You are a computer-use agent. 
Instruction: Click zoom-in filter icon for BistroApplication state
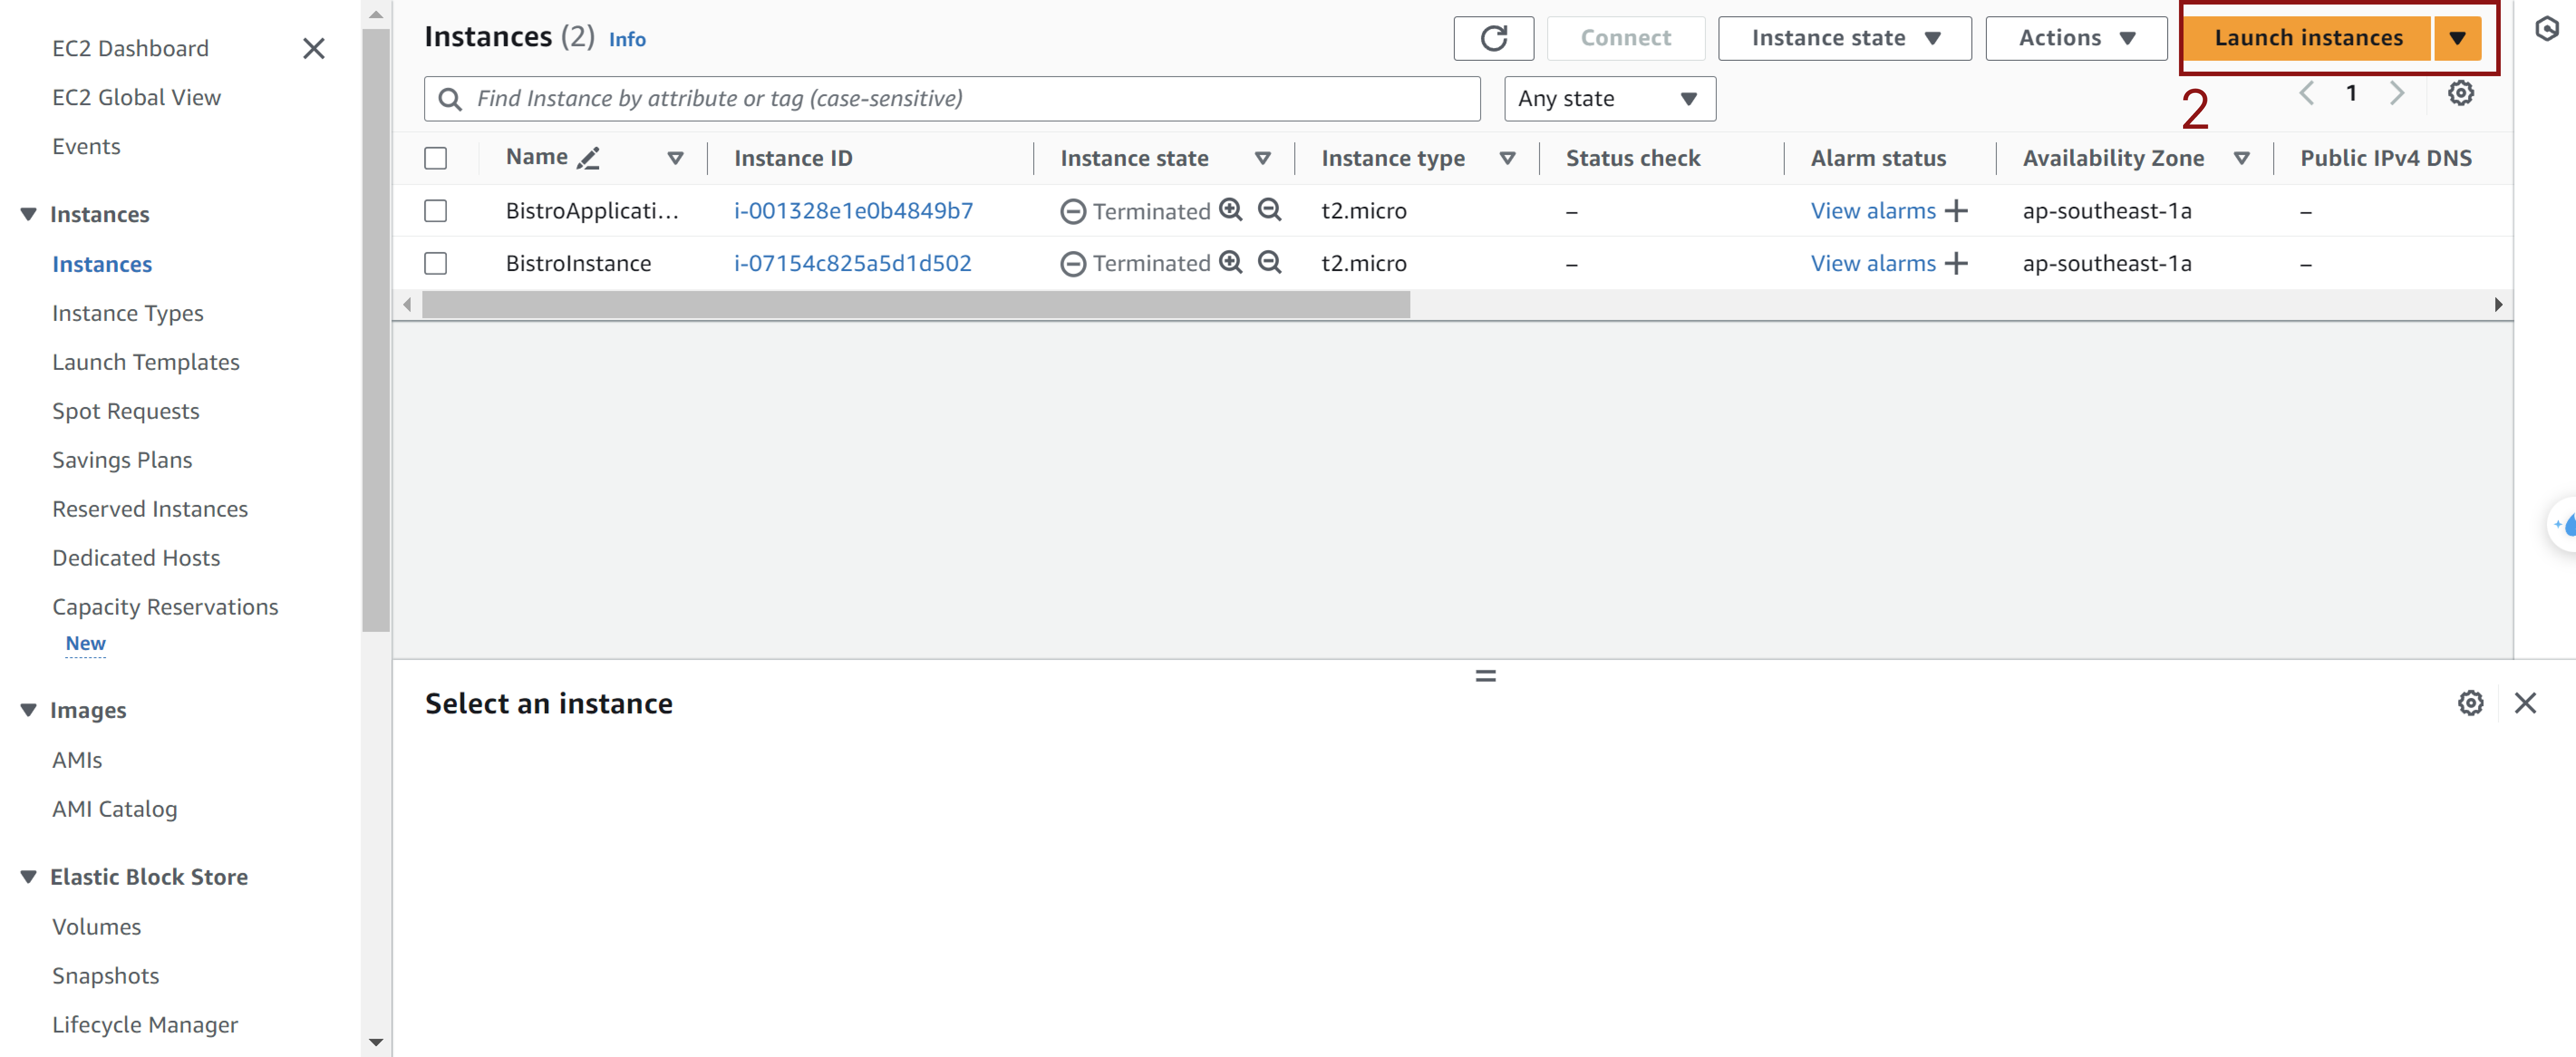1230,209
